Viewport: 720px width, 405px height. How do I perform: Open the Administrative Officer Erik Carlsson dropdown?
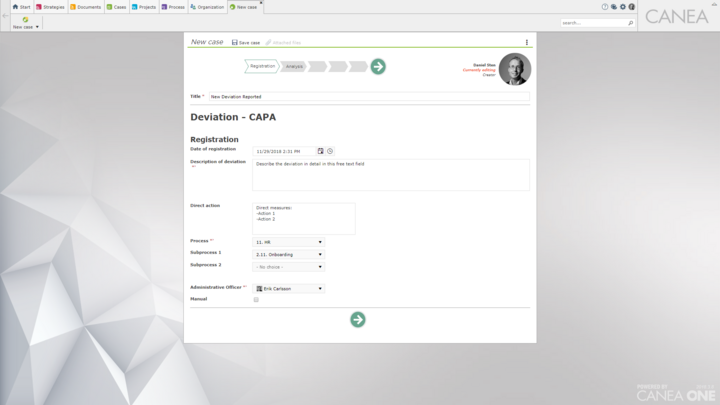288,288
